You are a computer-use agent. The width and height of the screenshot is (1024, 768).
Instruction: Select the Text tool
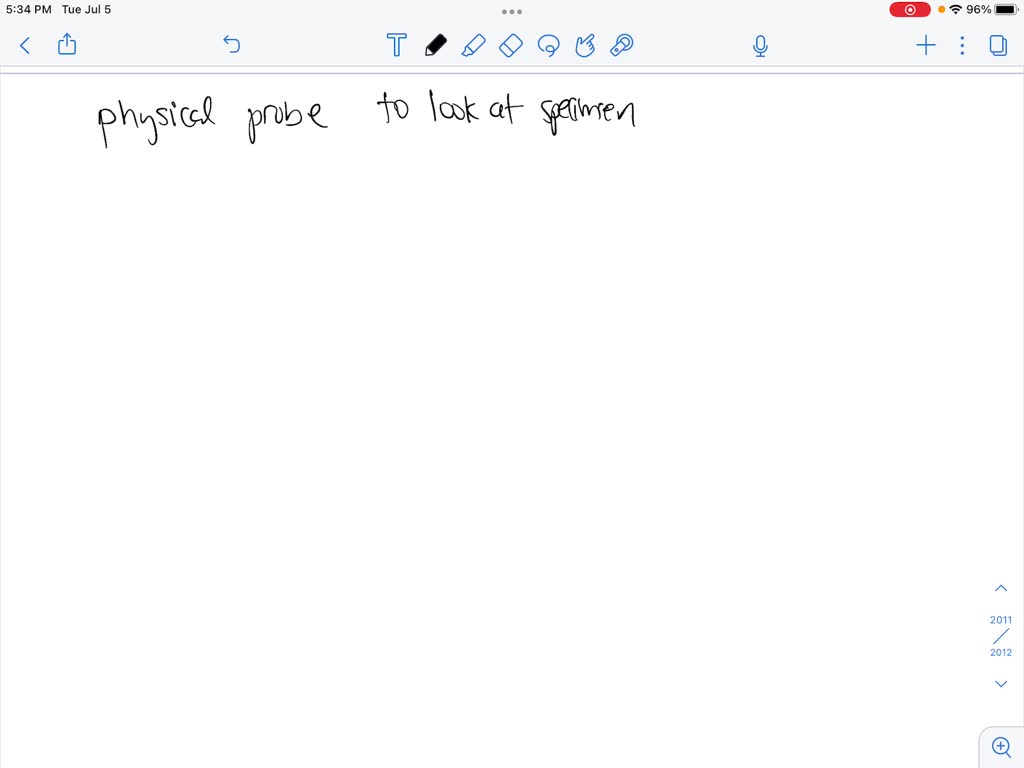pos(396,45)
